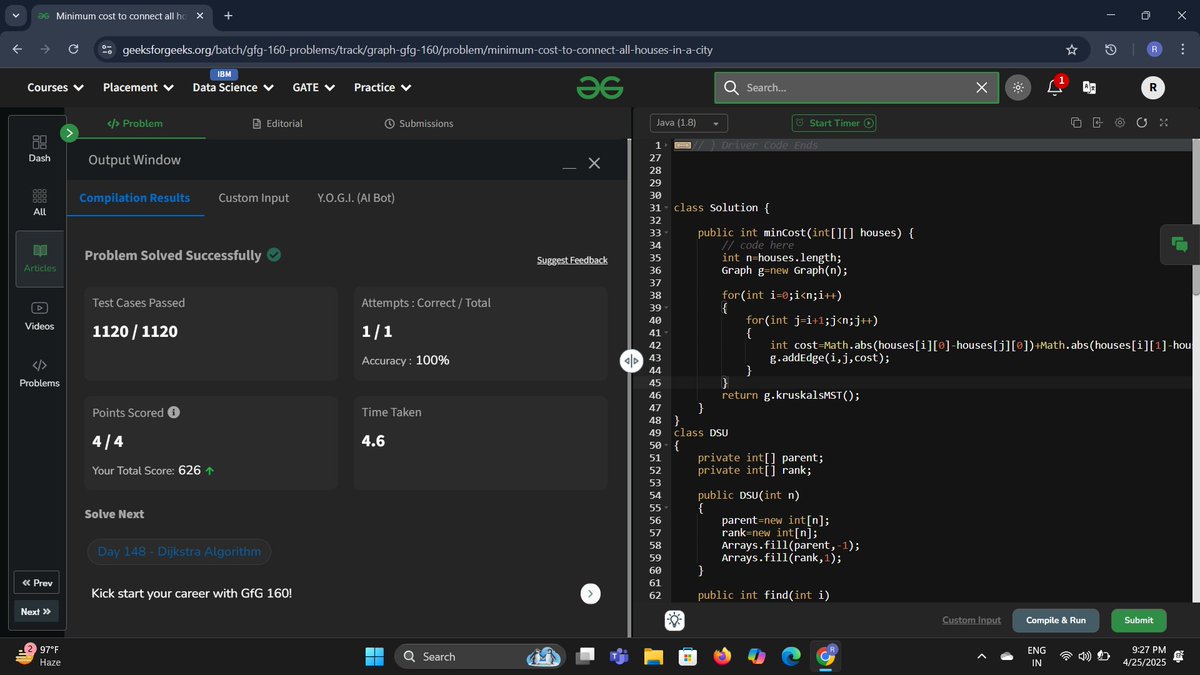Expand the Courses dropdown menu
This screenshot has height=675, width=1200.
(55, 88)
